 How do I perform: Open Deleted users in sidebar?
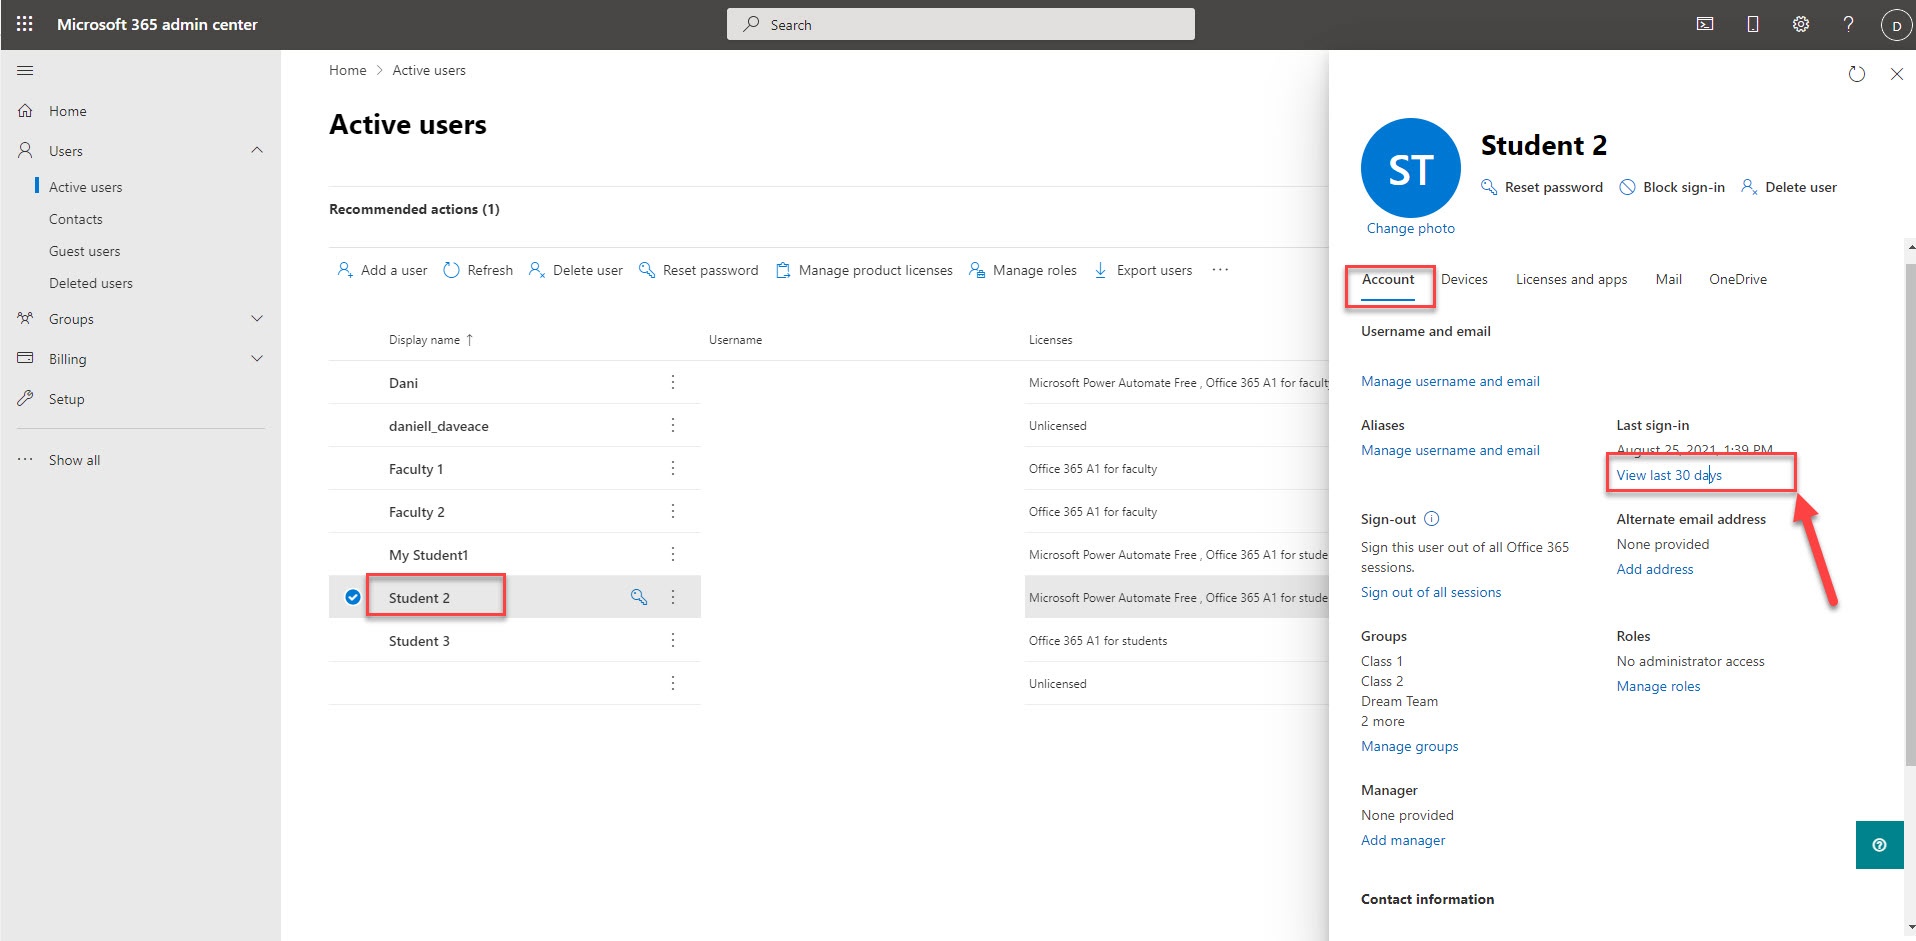click(91, 283)
